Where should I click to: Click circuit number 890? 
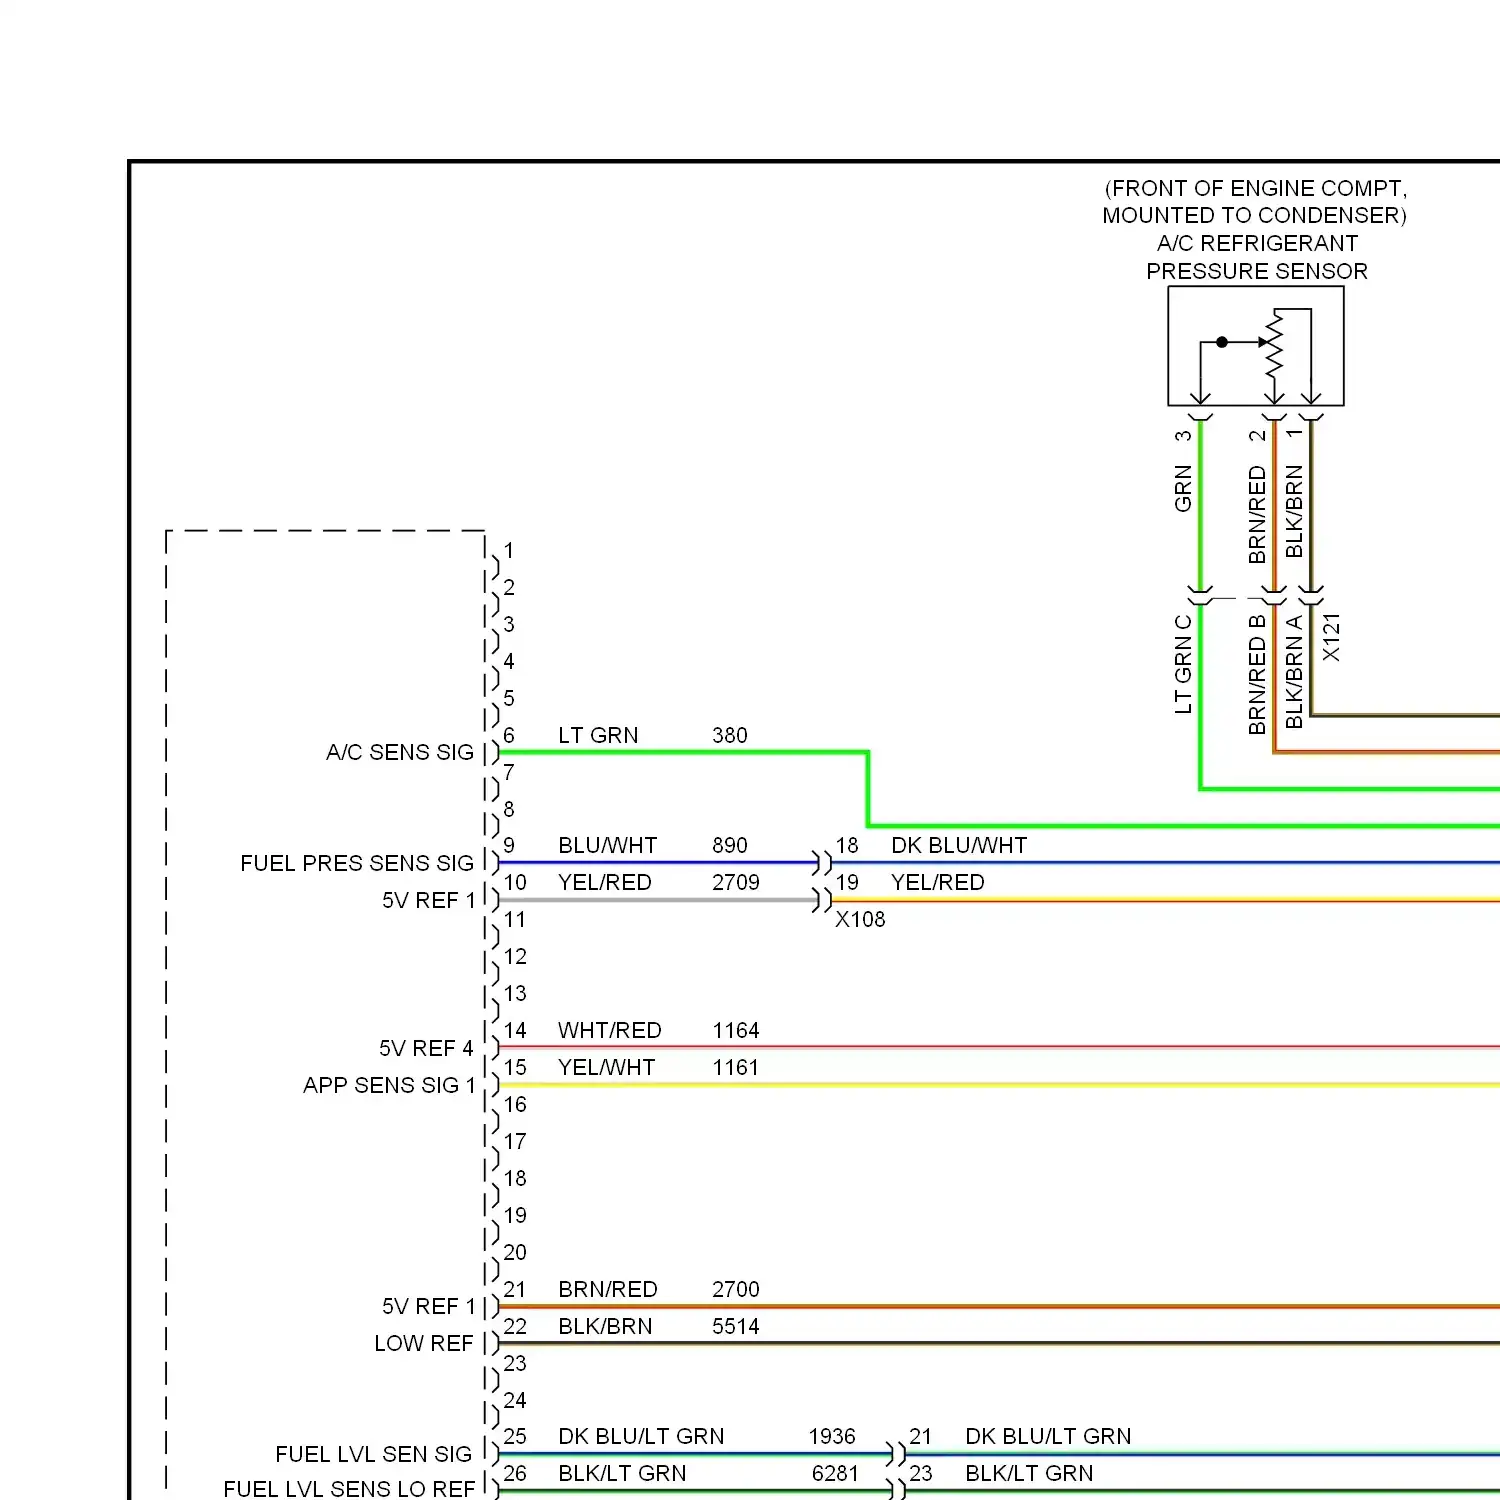(x=730, y=845)
